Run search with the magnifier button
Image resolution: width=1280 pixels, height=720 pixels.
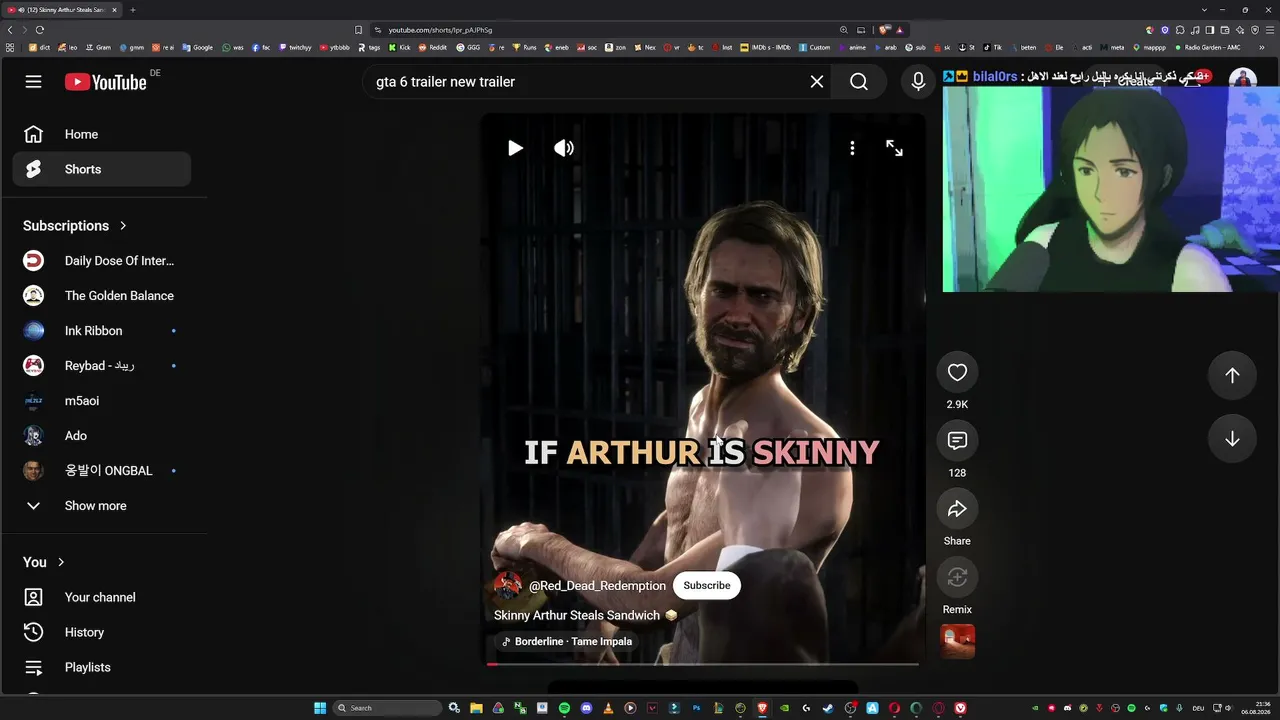coord(859,82)
